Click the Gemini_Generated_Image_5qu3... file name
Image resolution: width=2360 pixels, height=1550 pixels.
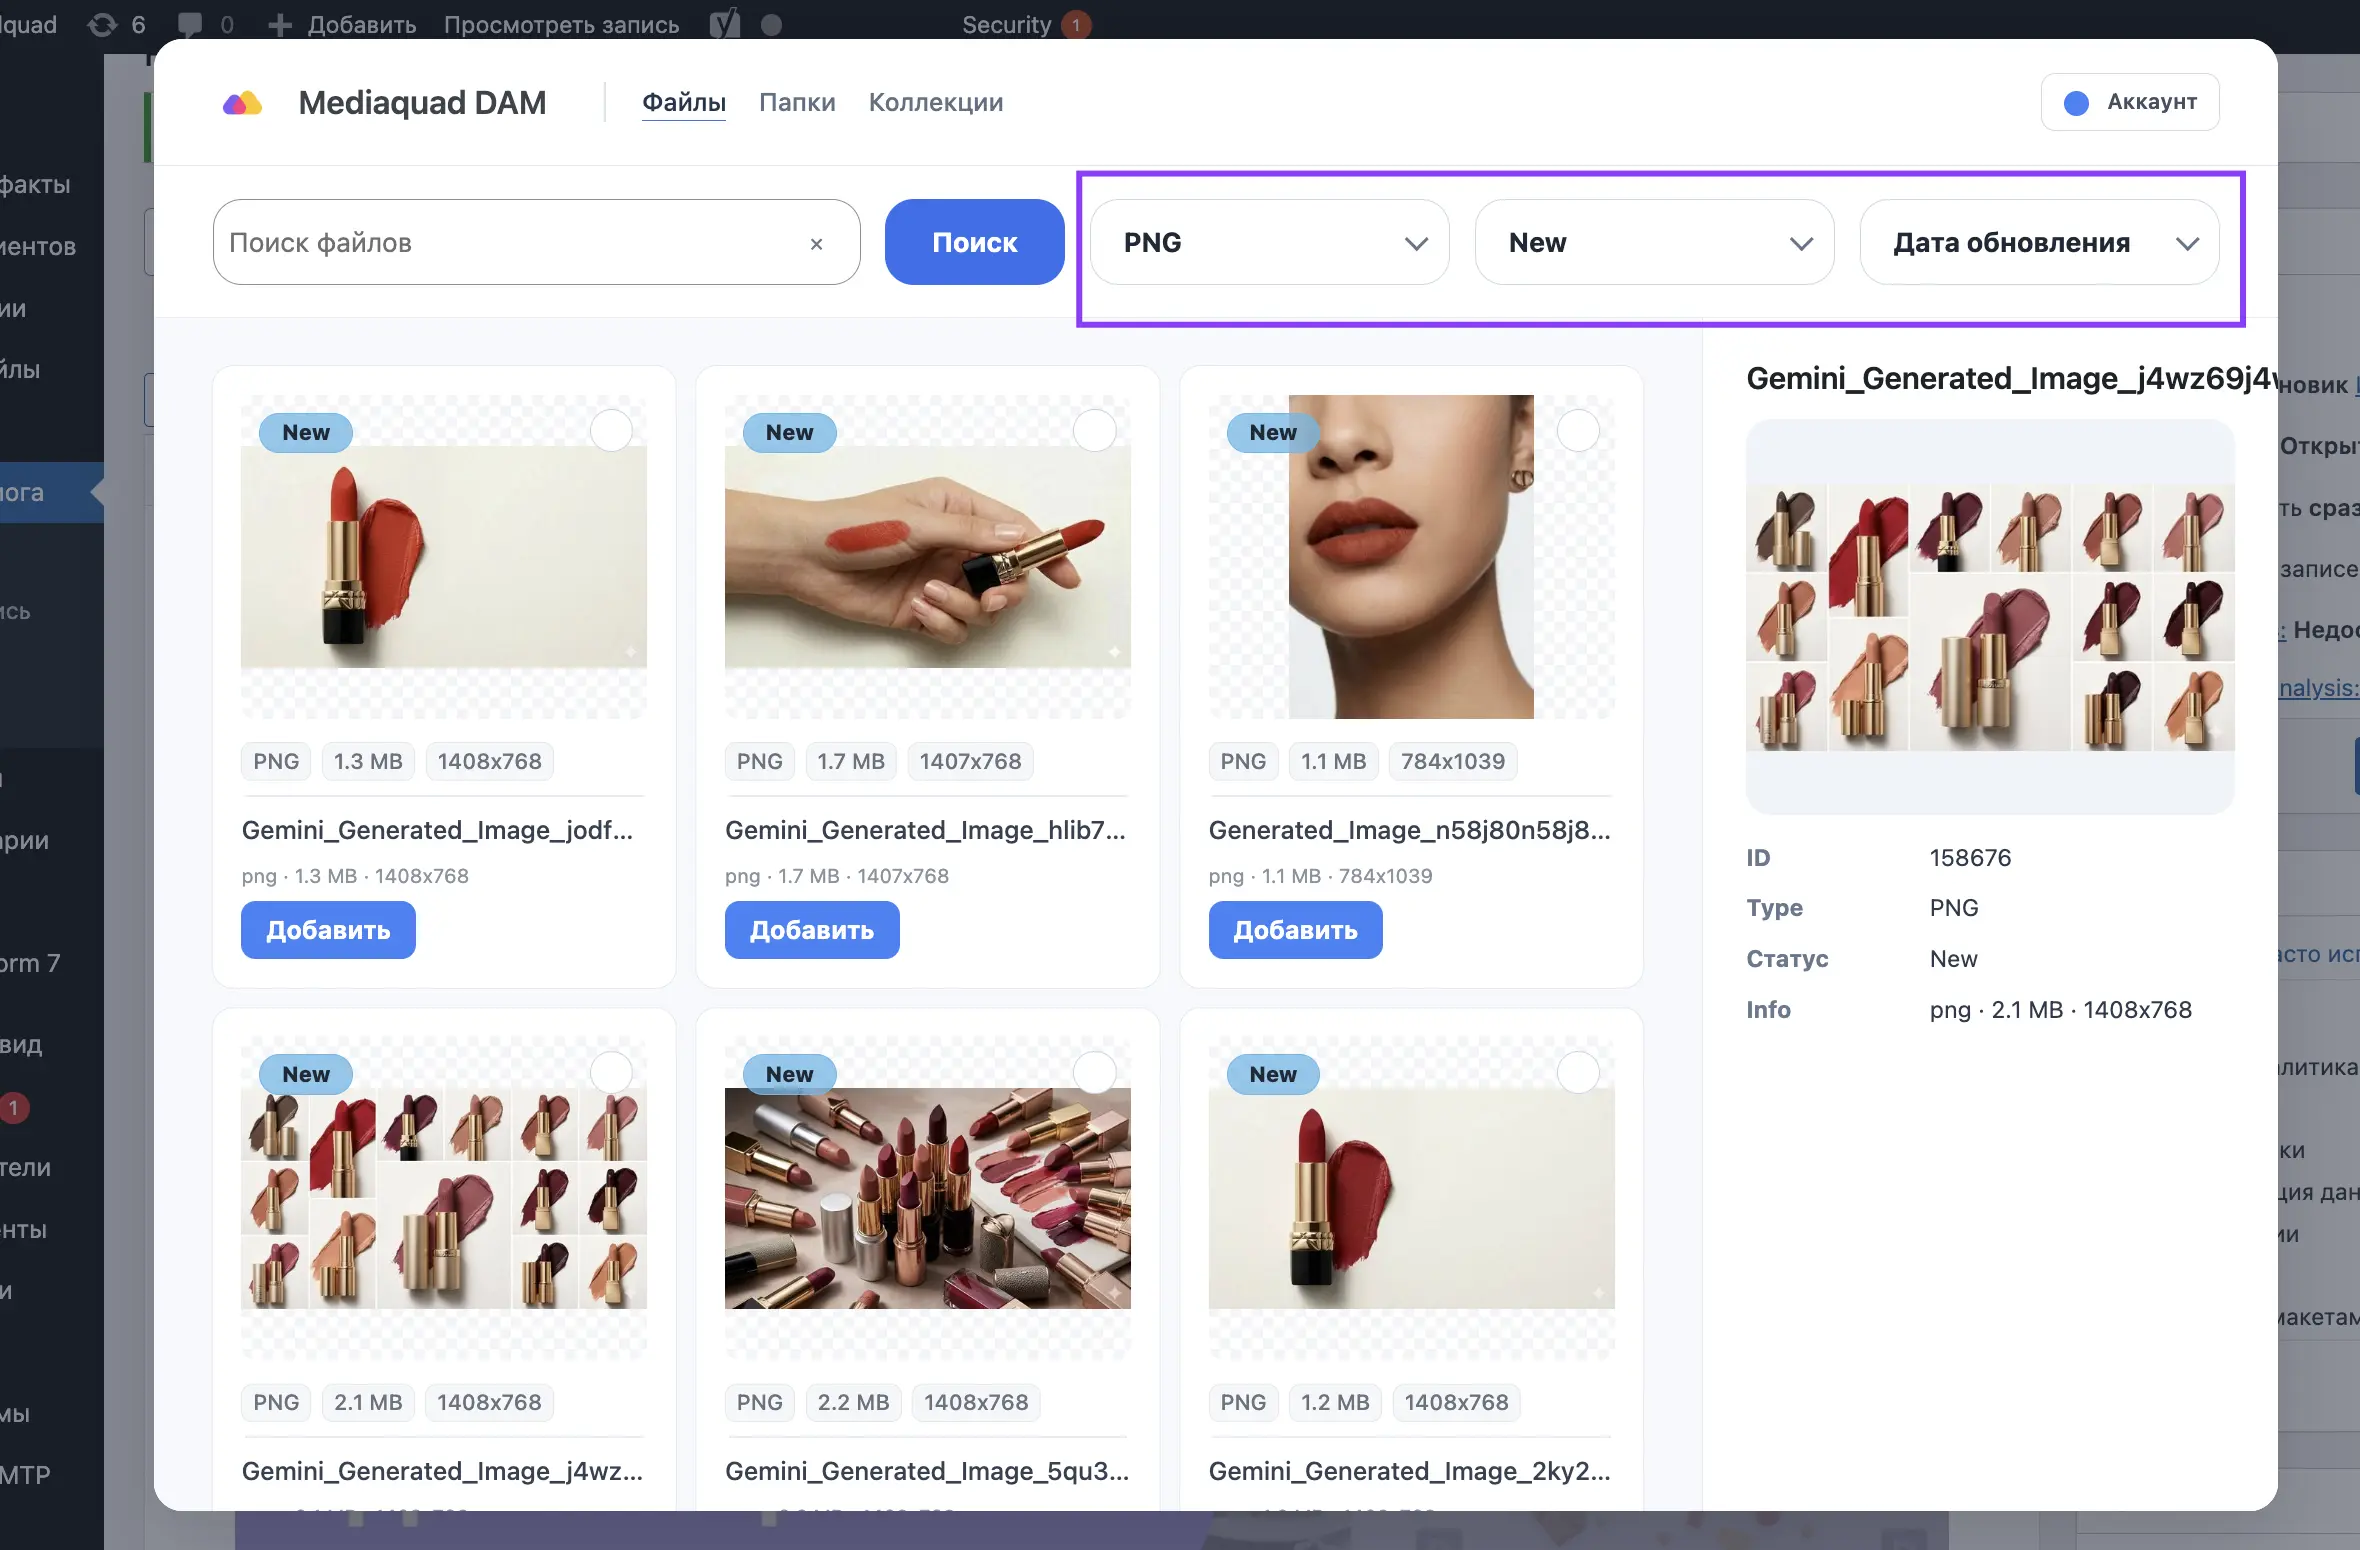click(x=927, y=1471)
